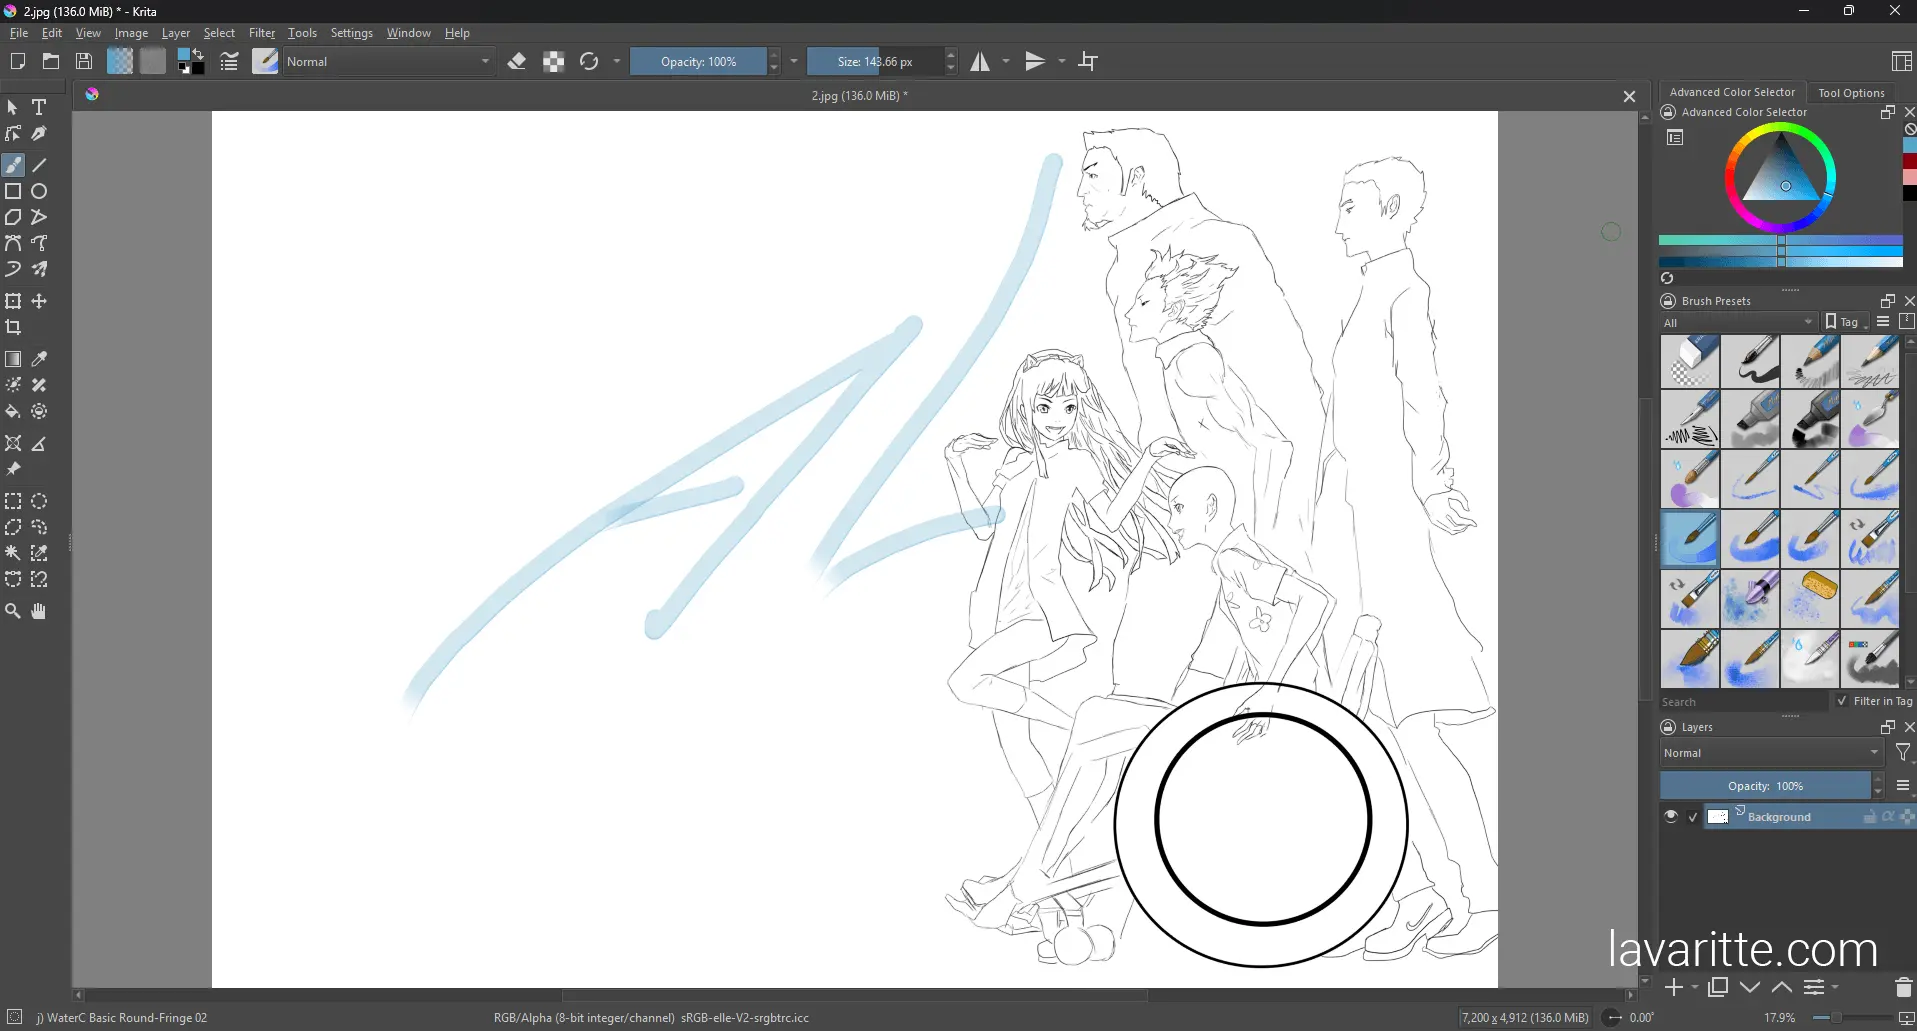
Task: Select the Crop tool
Action: pos(13,327)
